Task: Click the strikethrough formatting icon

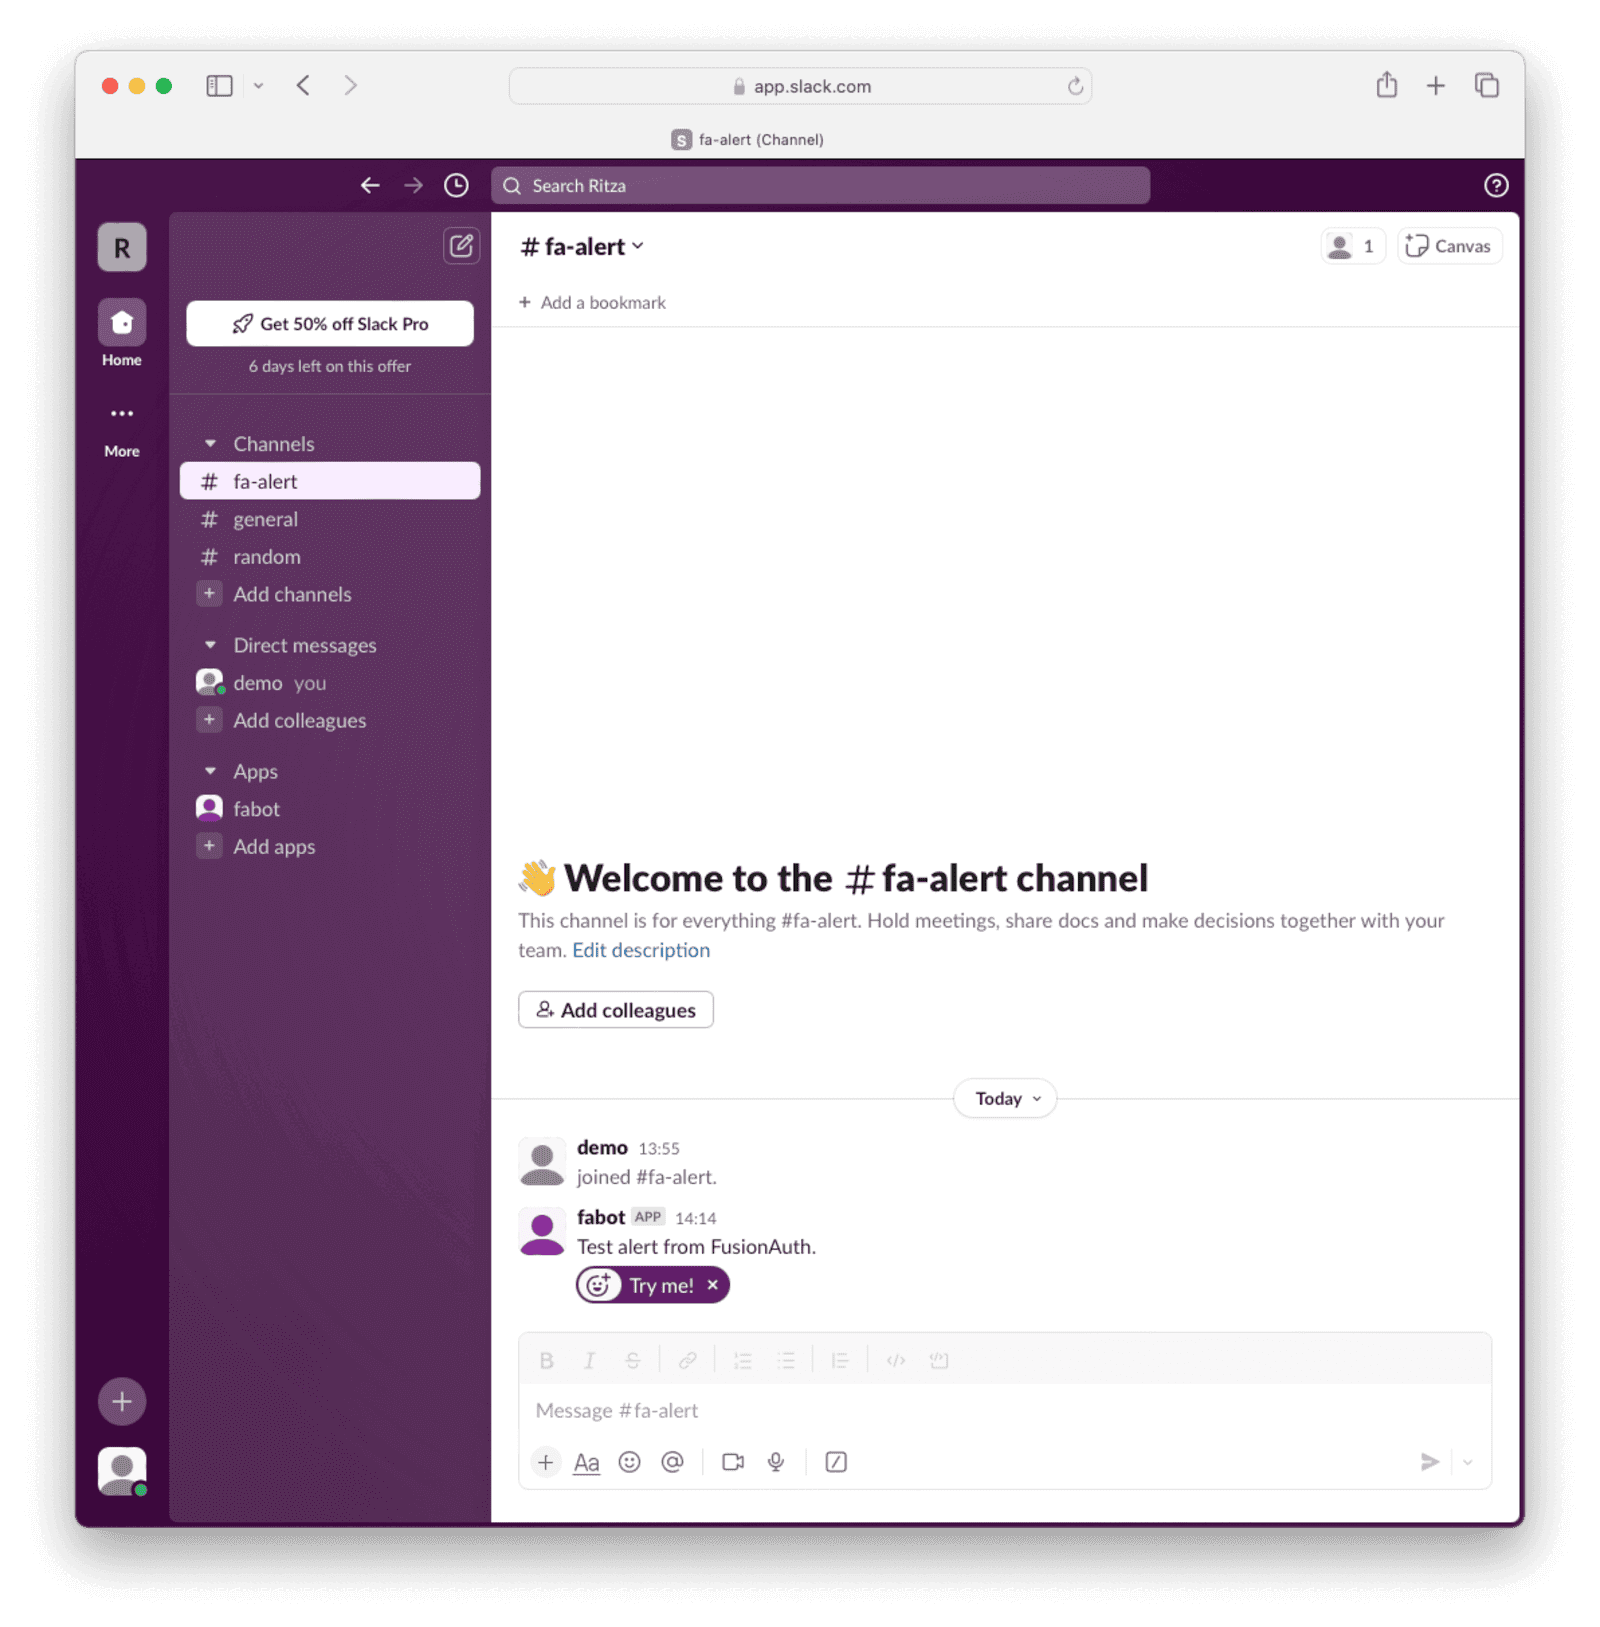Action: [633, 1360]
